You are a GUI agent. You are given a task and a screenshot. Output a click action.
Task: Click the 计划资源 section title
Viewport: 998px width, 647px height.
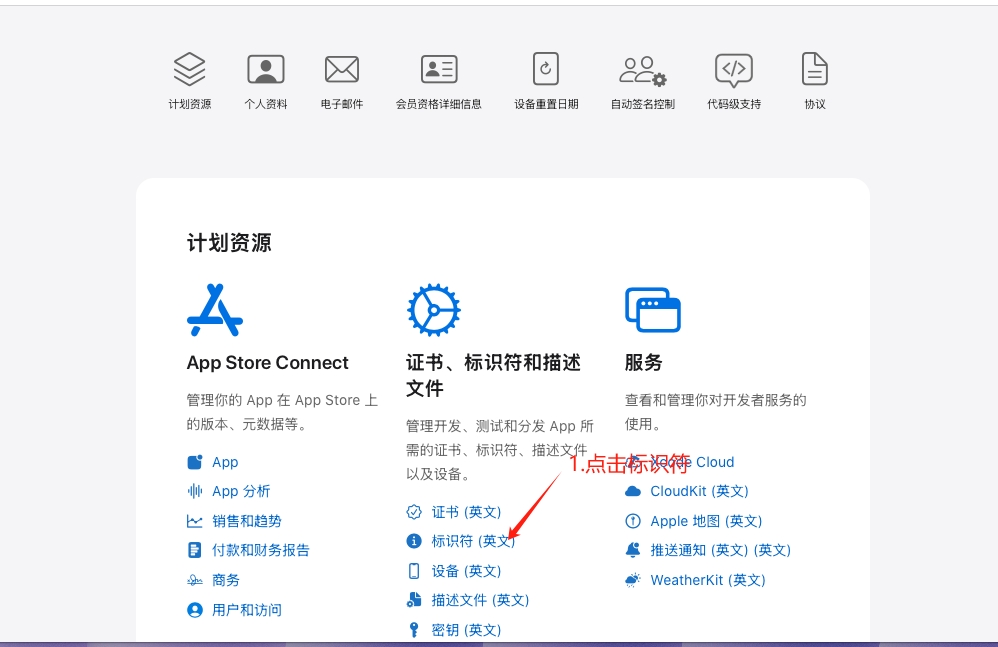[229, 243]
